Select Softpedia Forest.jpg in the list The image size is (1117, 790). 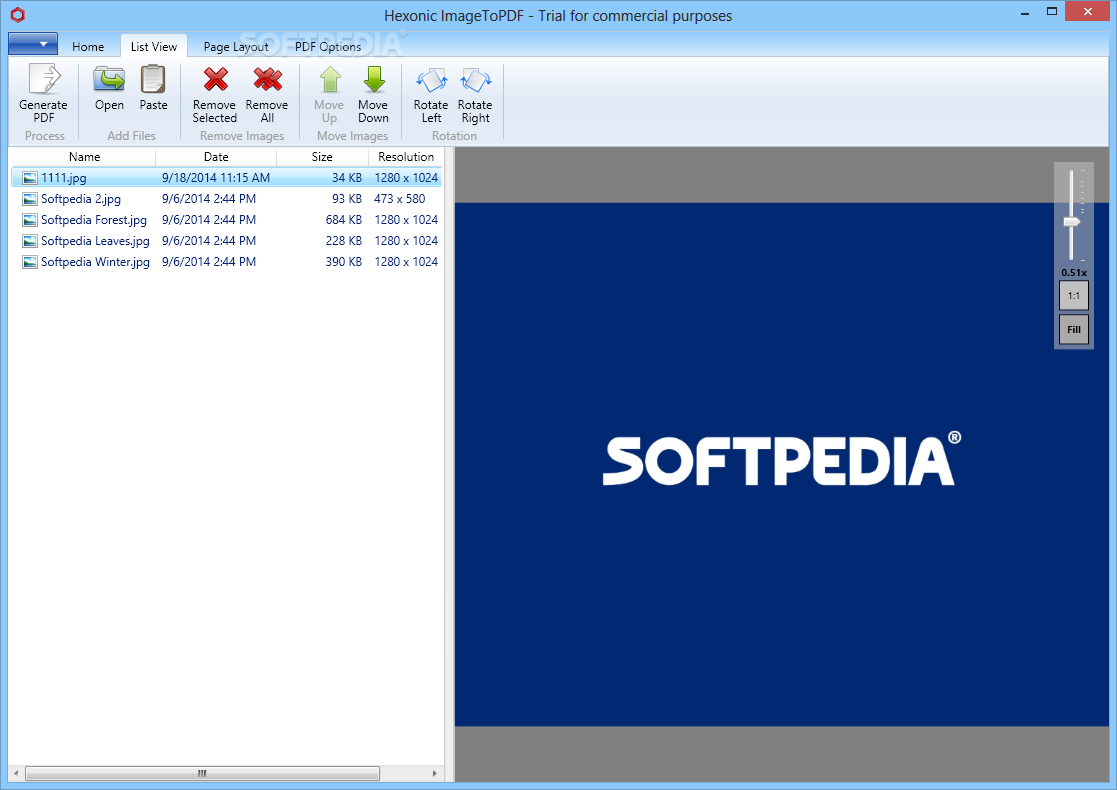click(x=93, y=220)
